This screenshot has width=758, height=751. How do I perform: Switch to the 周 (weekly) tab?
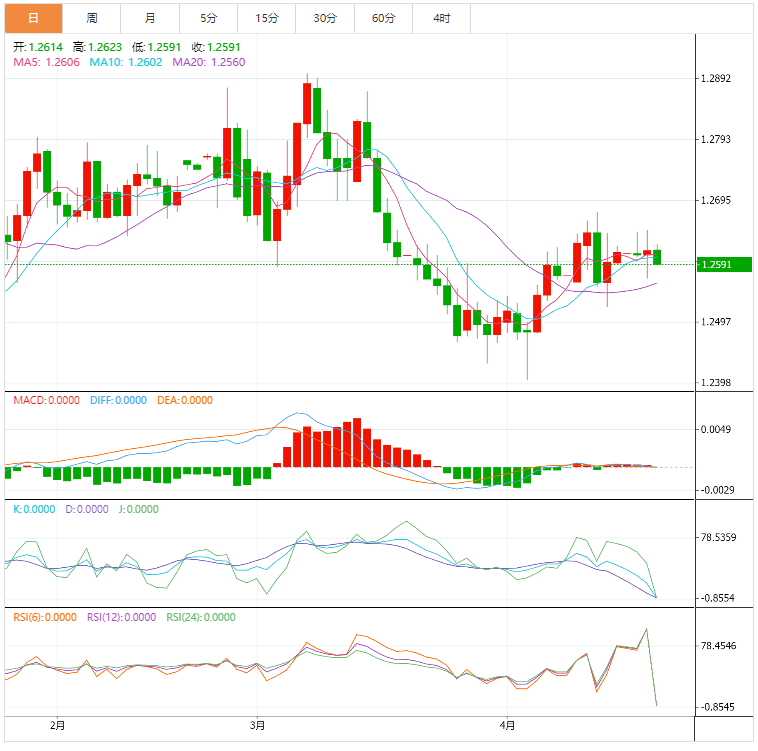click(x=92, y=18)
